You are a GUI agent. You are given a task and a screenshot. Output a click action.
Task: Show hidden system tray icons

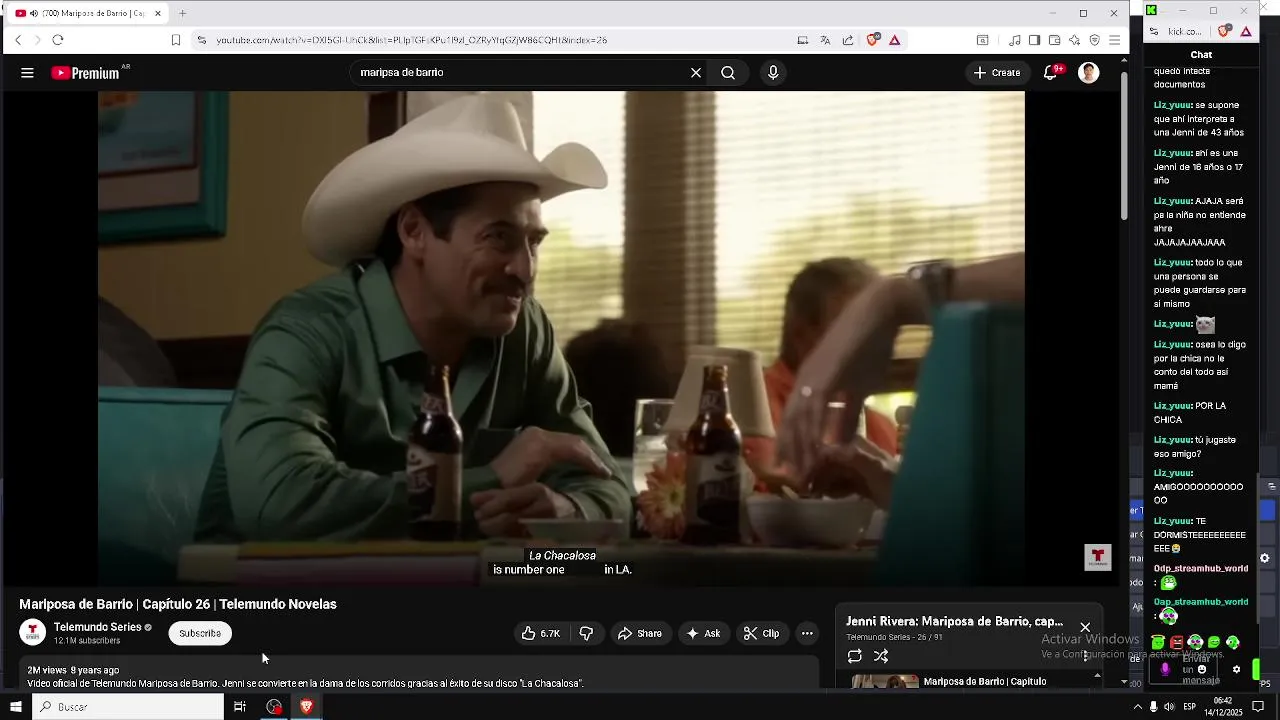point(1137,706)
